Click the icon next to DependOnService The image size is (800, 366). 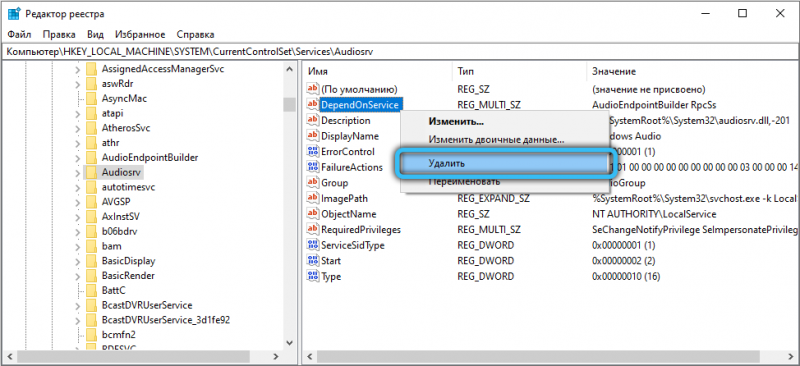coord(312,104)
